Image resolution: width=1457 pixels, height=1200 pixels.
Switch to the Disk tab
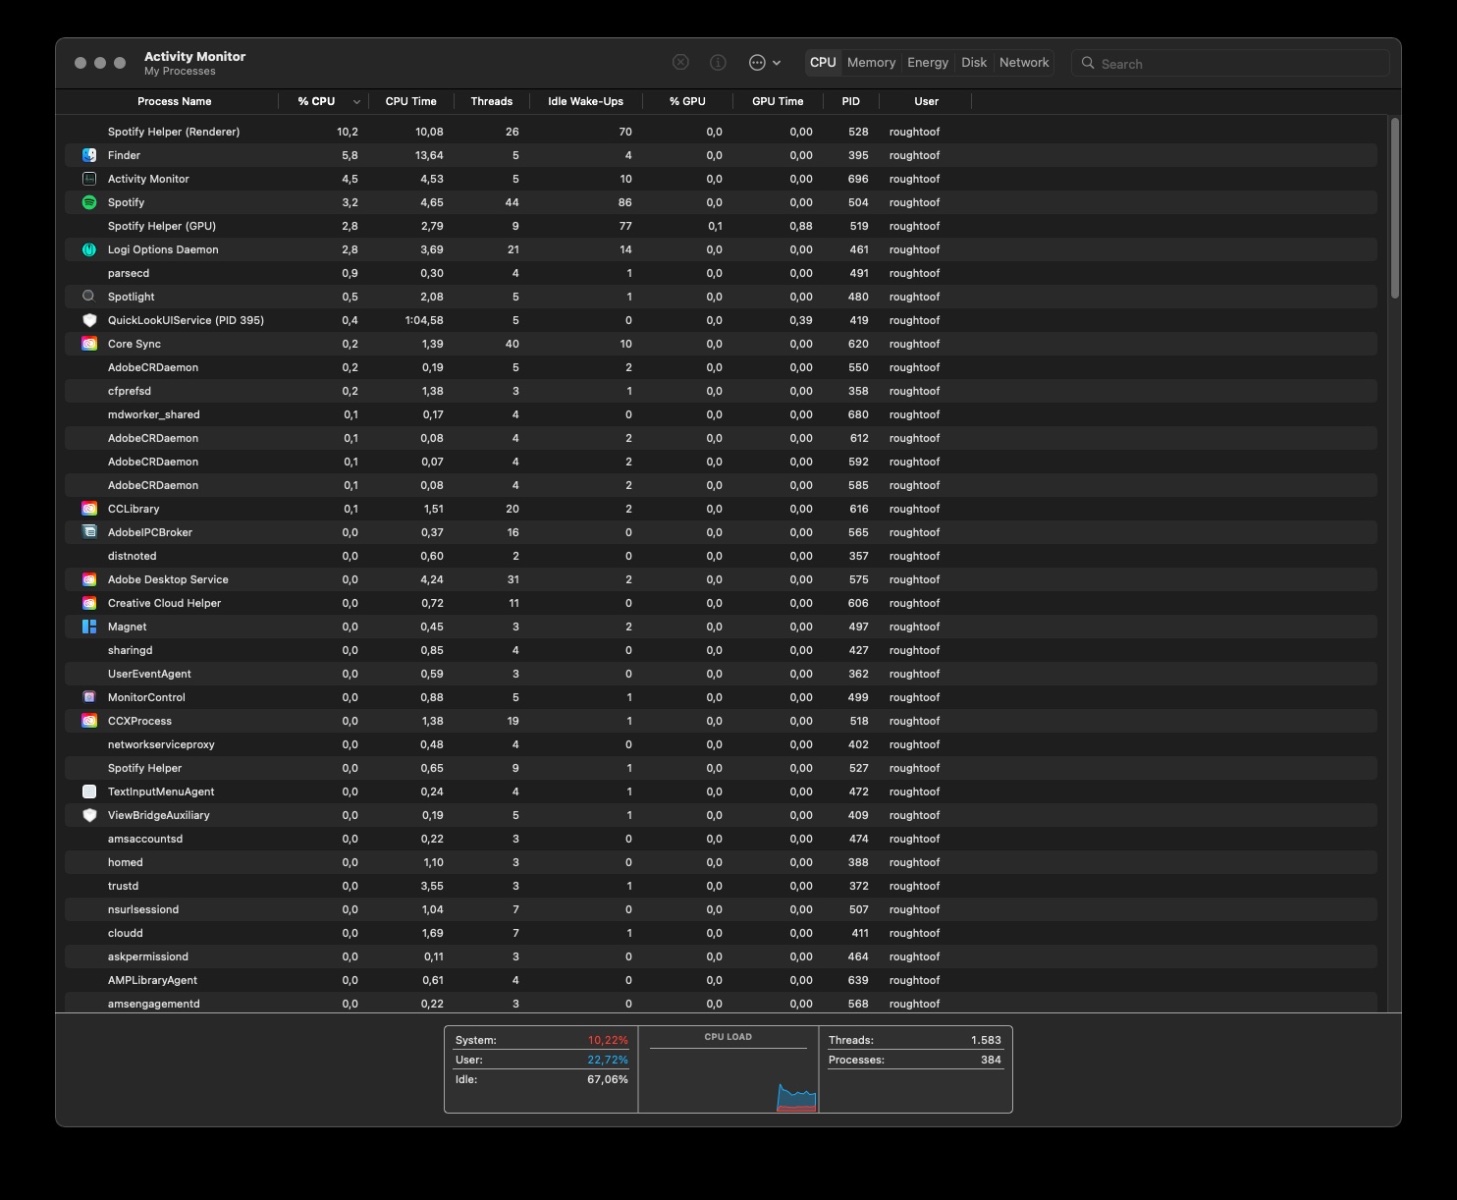(974, 62)
